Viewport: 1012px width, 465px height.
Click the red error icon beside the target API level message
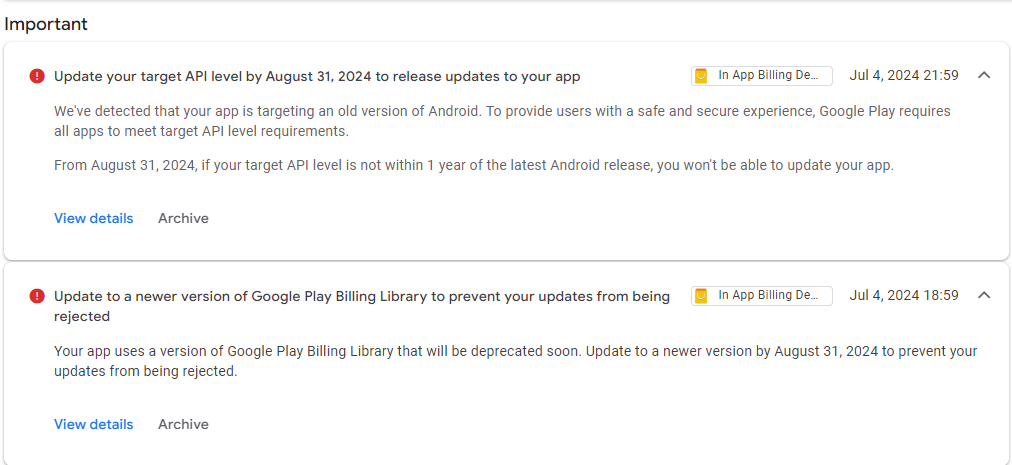coord(37,76)
